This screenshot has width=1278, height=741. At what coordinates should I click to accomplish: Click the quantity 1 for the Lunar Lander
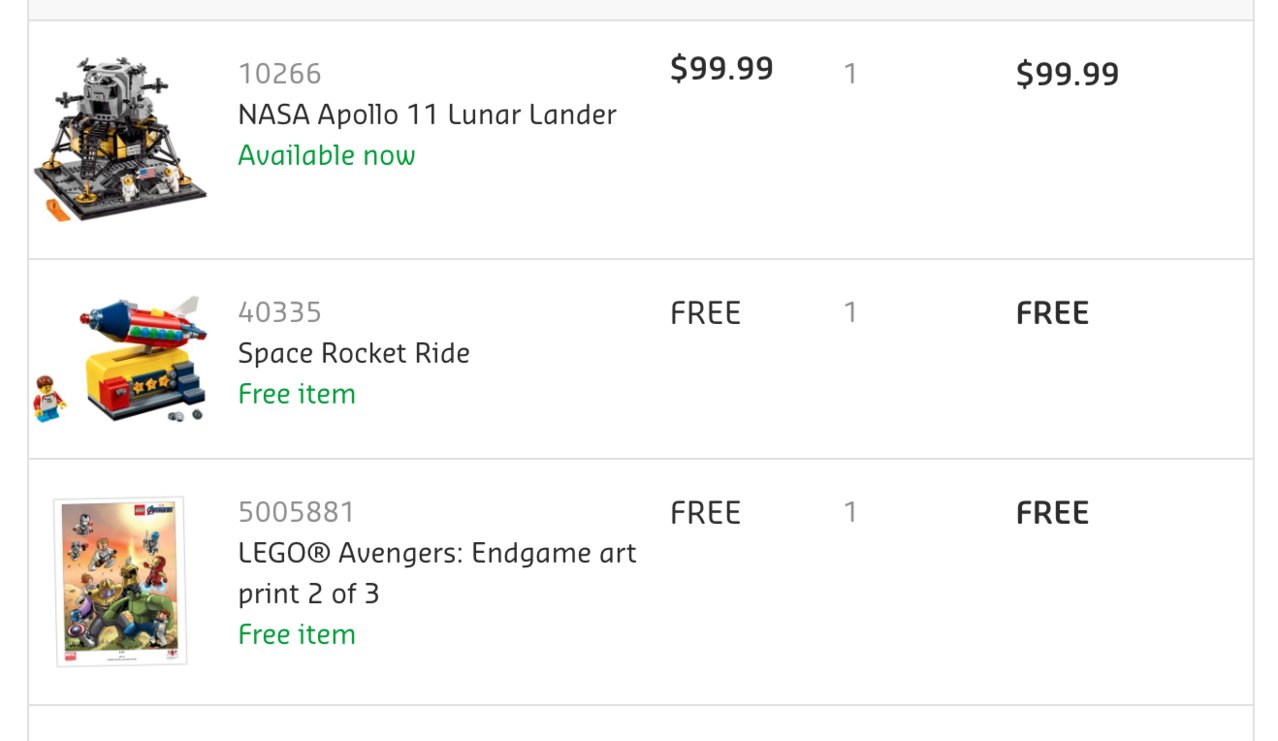pos(850,74)
